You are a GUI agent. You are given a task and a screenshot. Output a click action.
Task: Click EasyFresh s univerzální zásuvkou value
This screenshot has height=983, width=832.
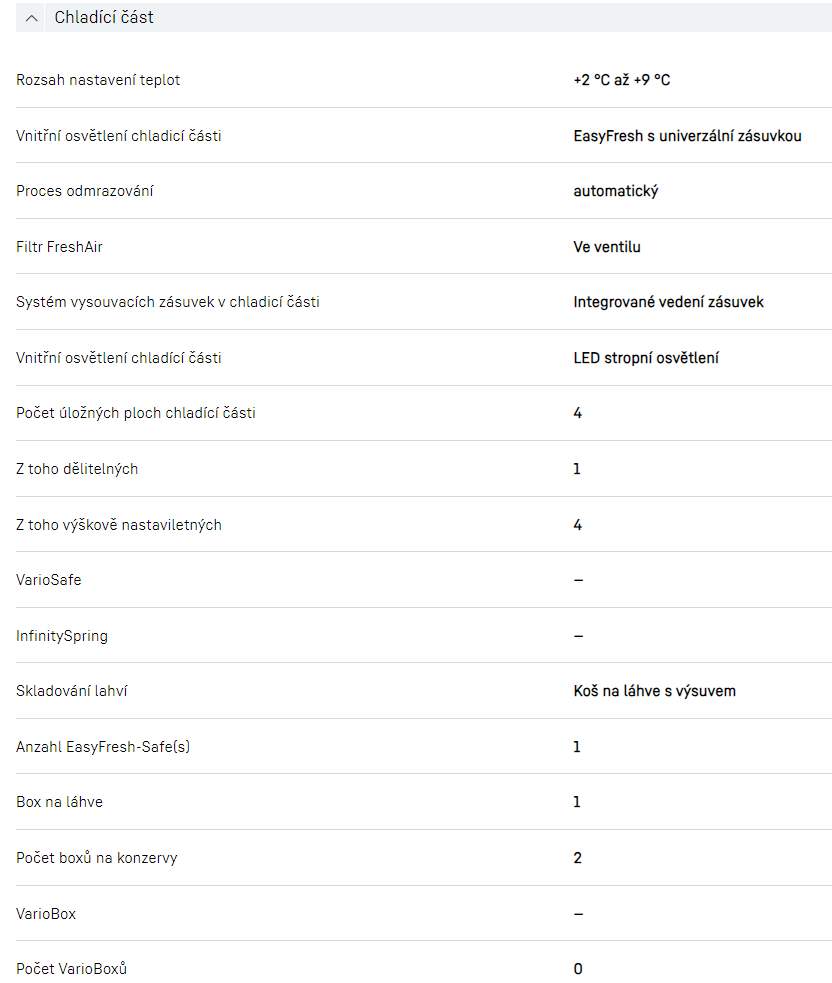click(687, 136)
